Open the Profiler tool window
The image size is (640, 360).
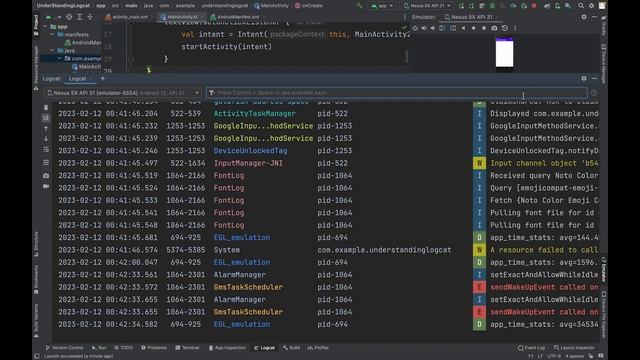coord(318,348)
